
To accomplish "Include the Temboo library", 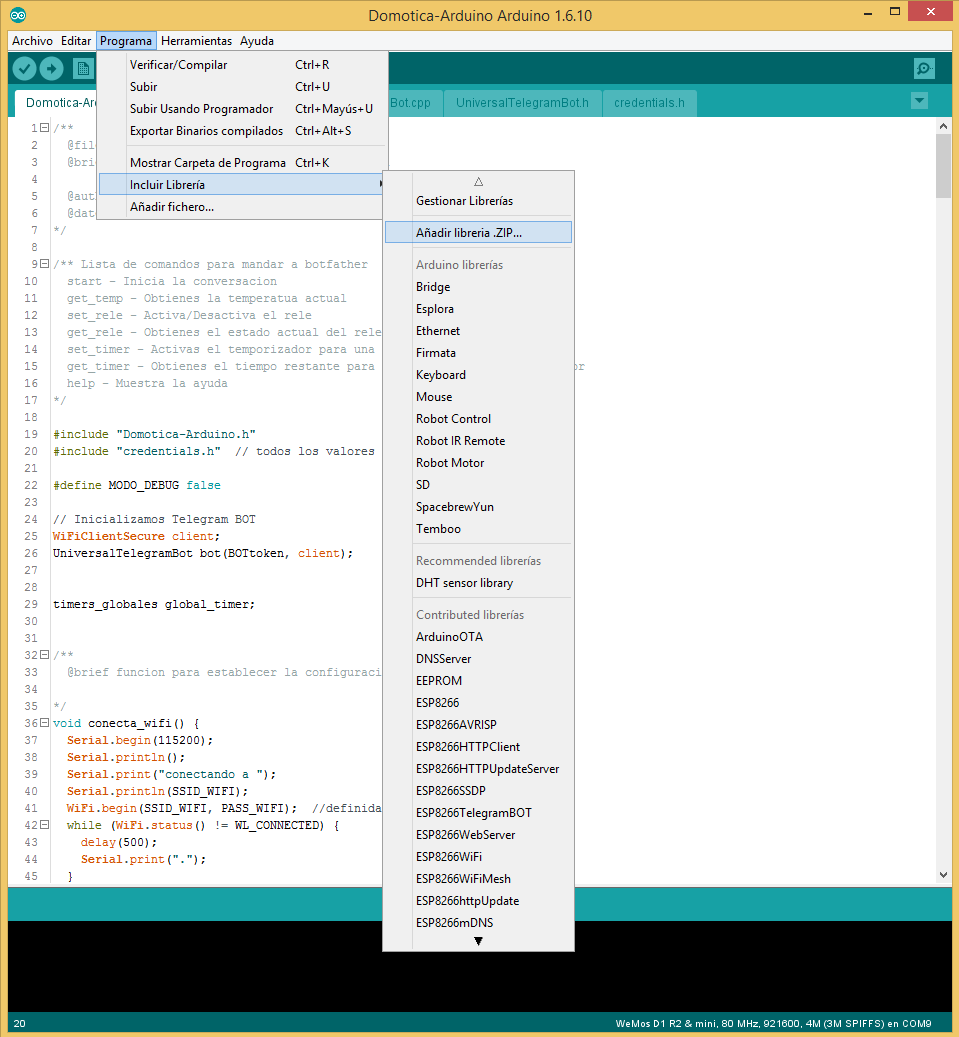I will (478, 528).
